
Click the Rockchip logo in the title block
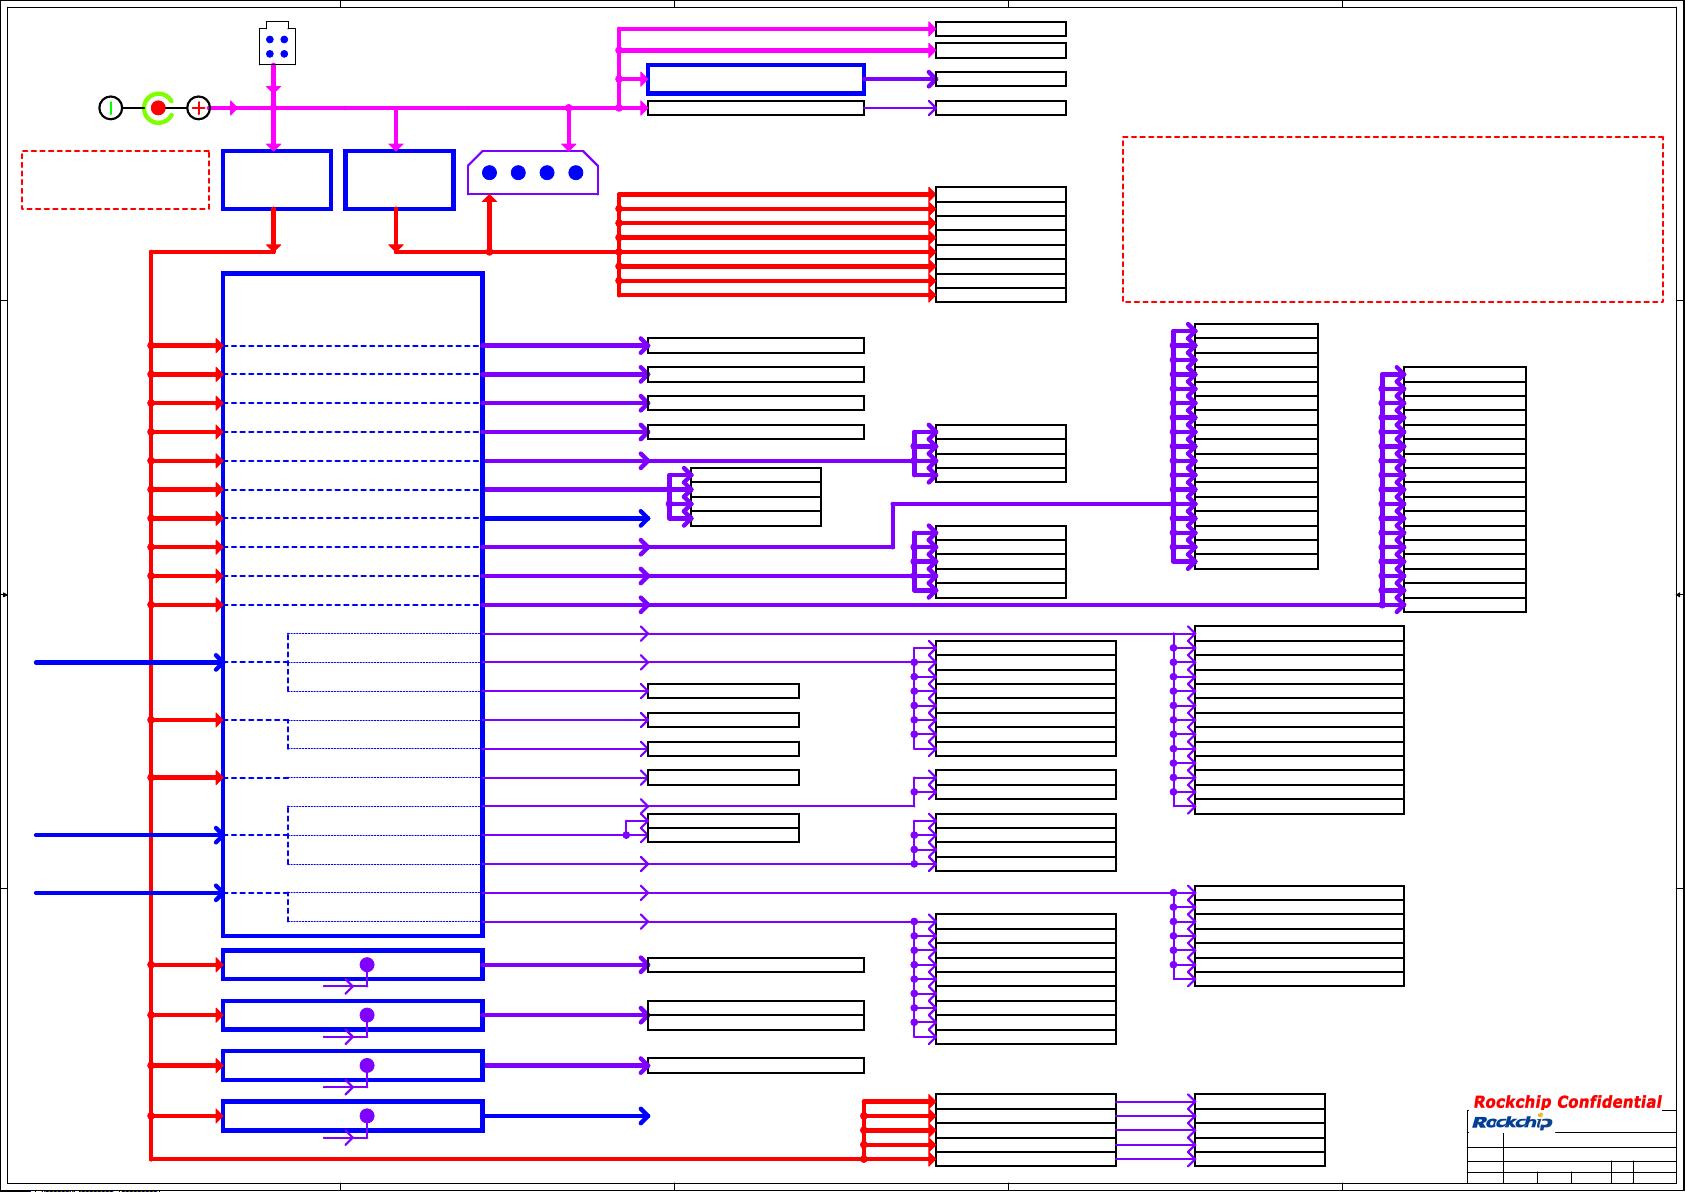tap(1512, 1122)
